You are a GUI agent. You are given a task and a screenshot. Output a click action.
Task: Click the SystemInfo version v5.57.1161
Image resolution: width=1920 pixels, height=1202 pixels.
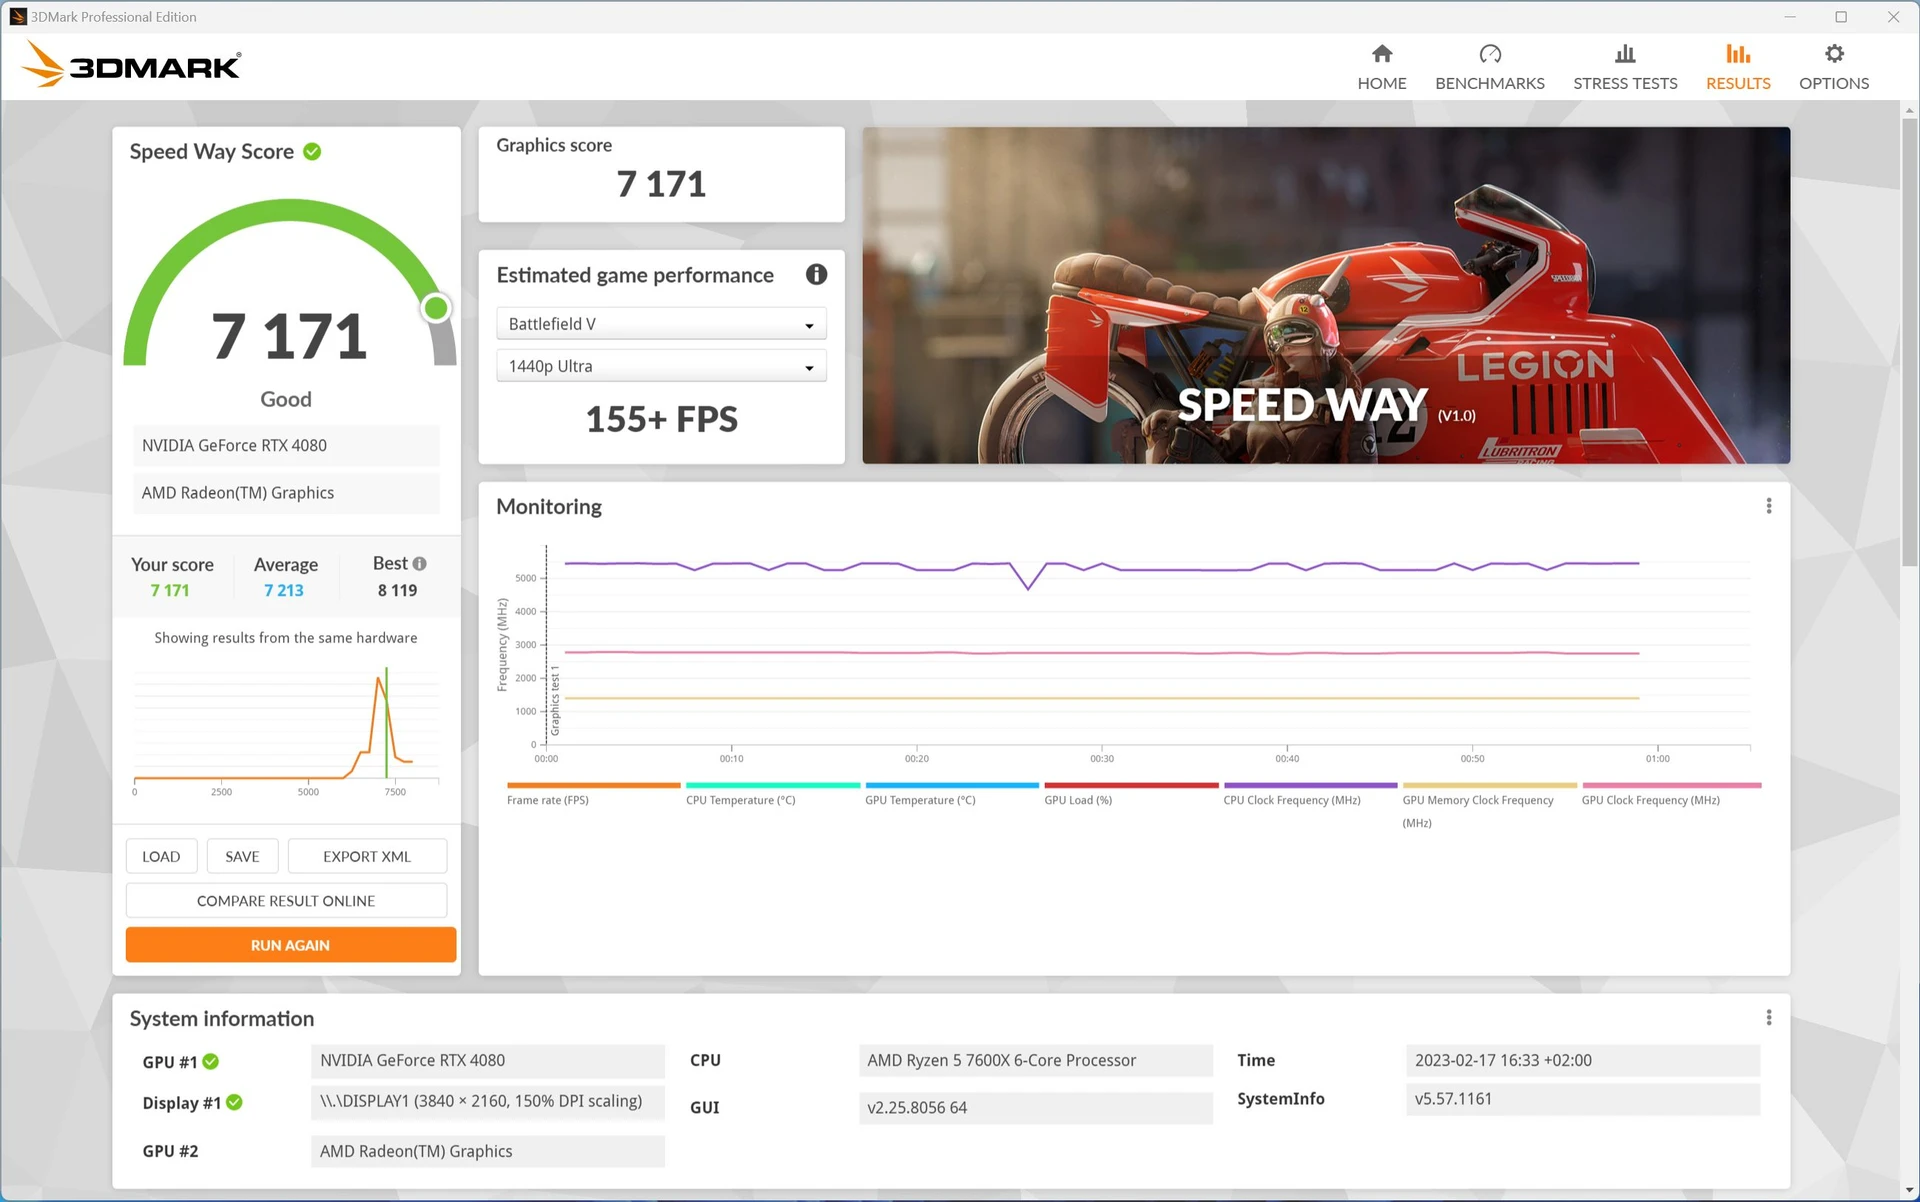(x=1582, y=1098)
